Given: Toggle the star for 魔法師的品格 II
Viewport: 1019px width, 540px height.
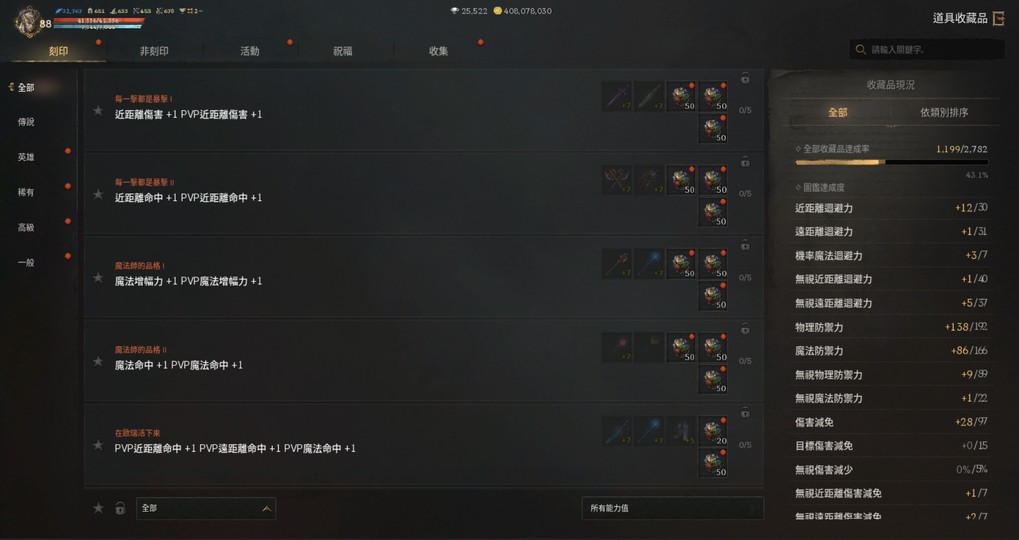Looking at the screenshot, I should click(98, 361).
